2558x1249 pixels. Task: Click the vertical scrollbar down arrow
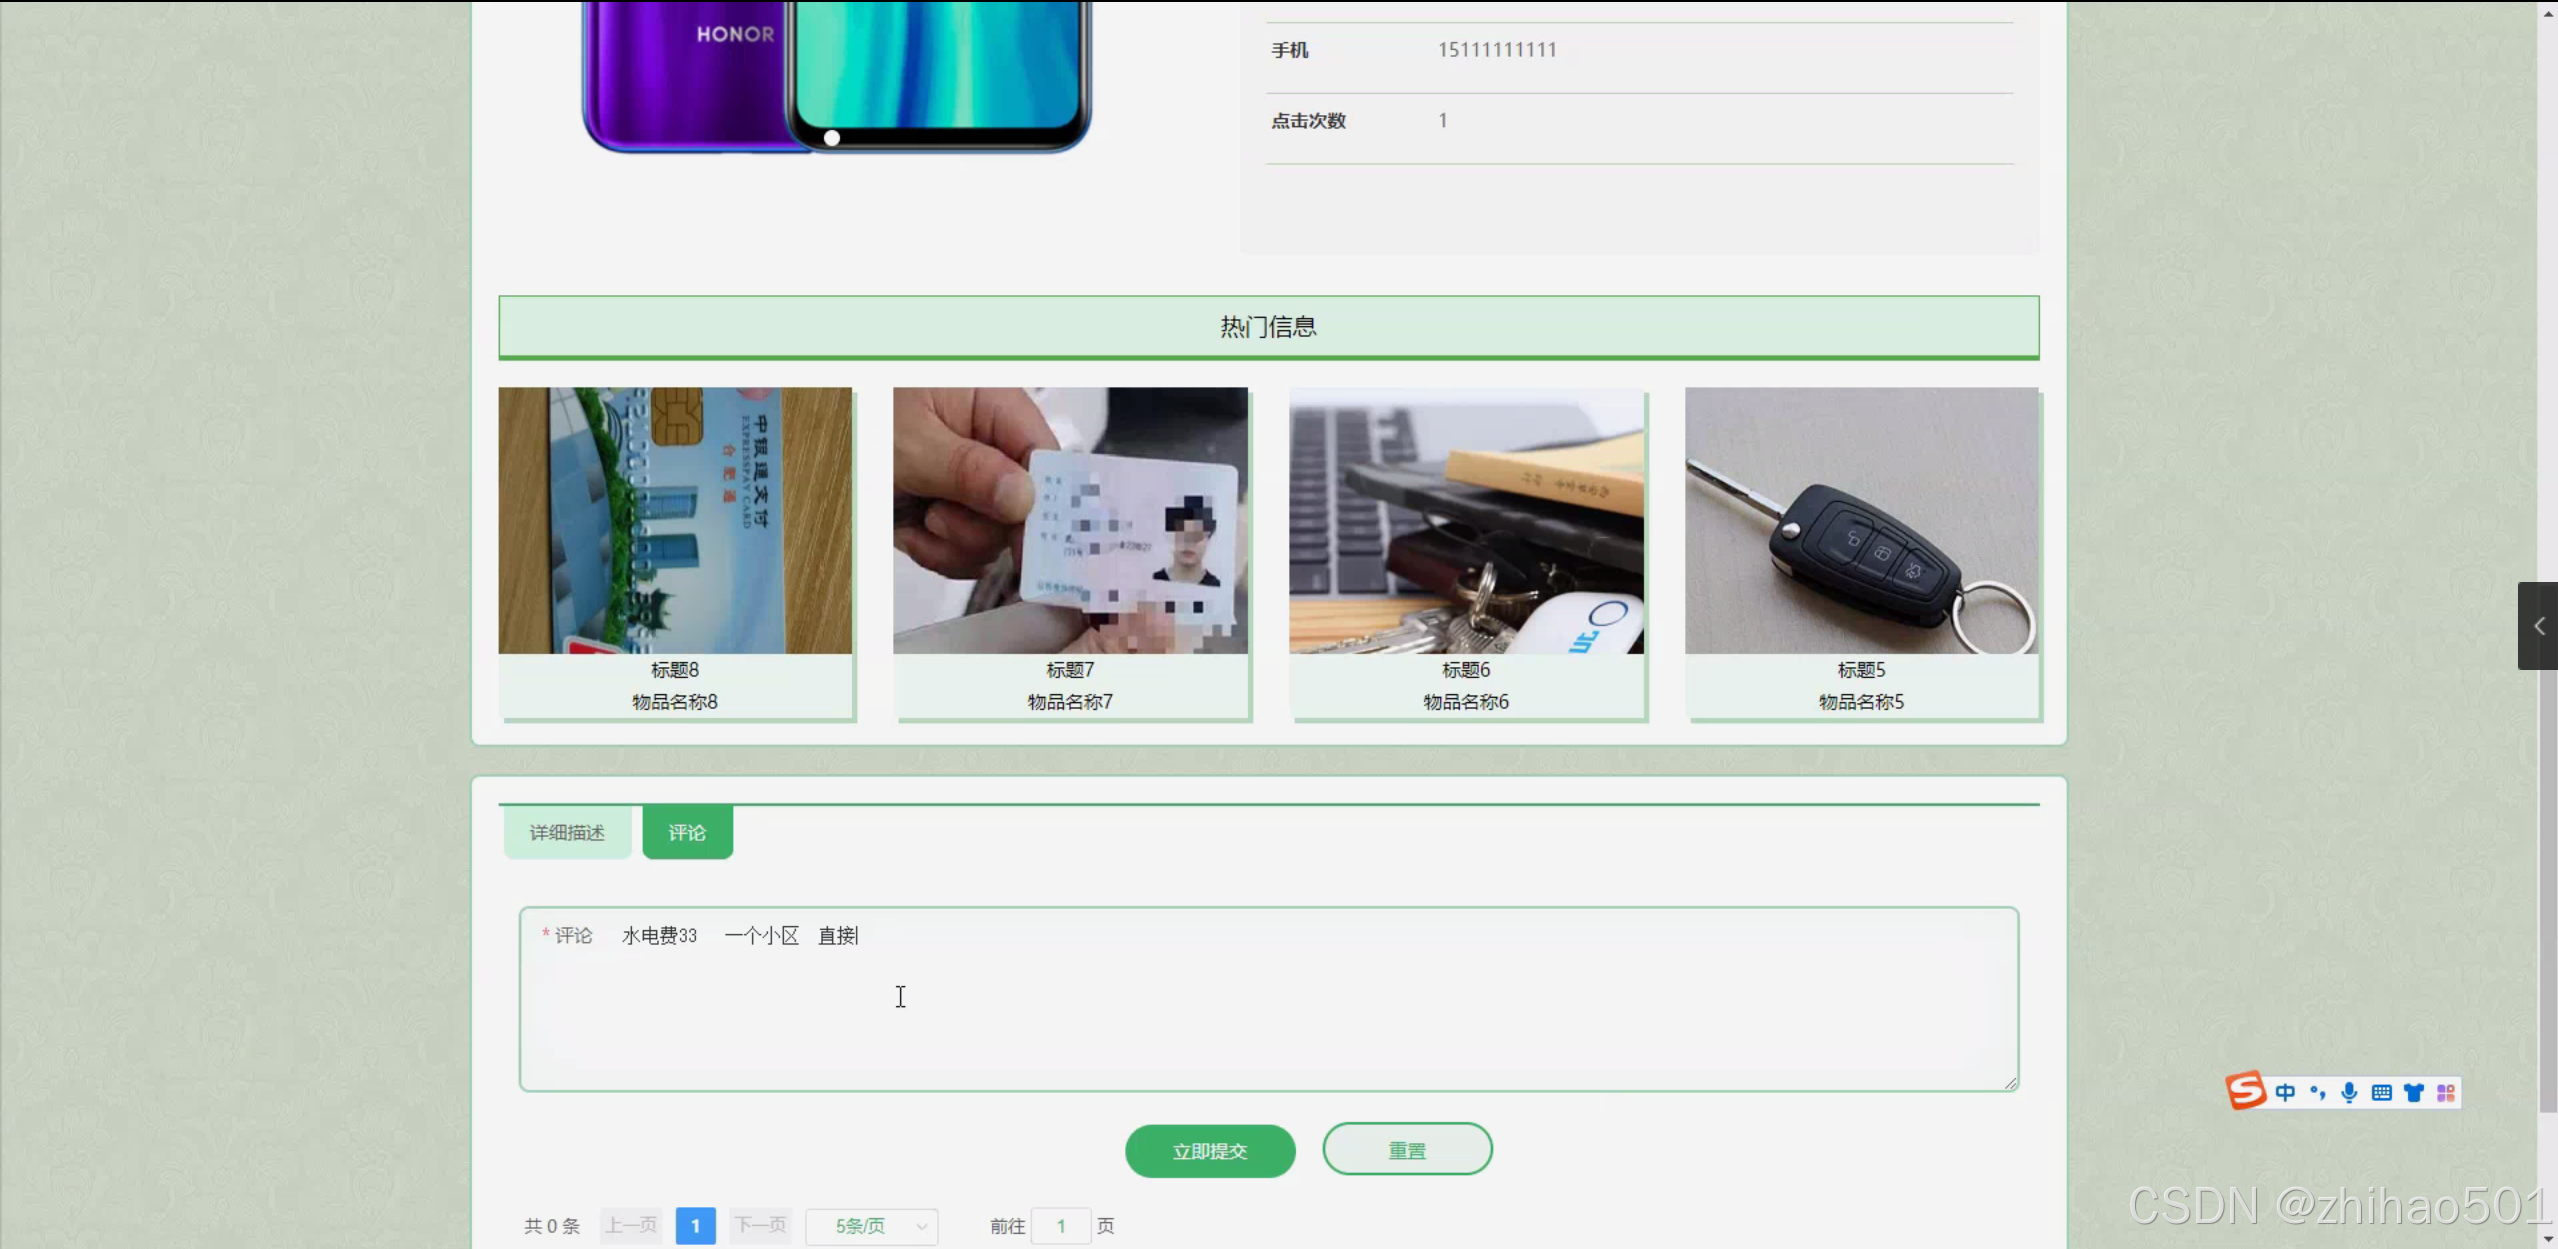click(x=2547, y=1239)
